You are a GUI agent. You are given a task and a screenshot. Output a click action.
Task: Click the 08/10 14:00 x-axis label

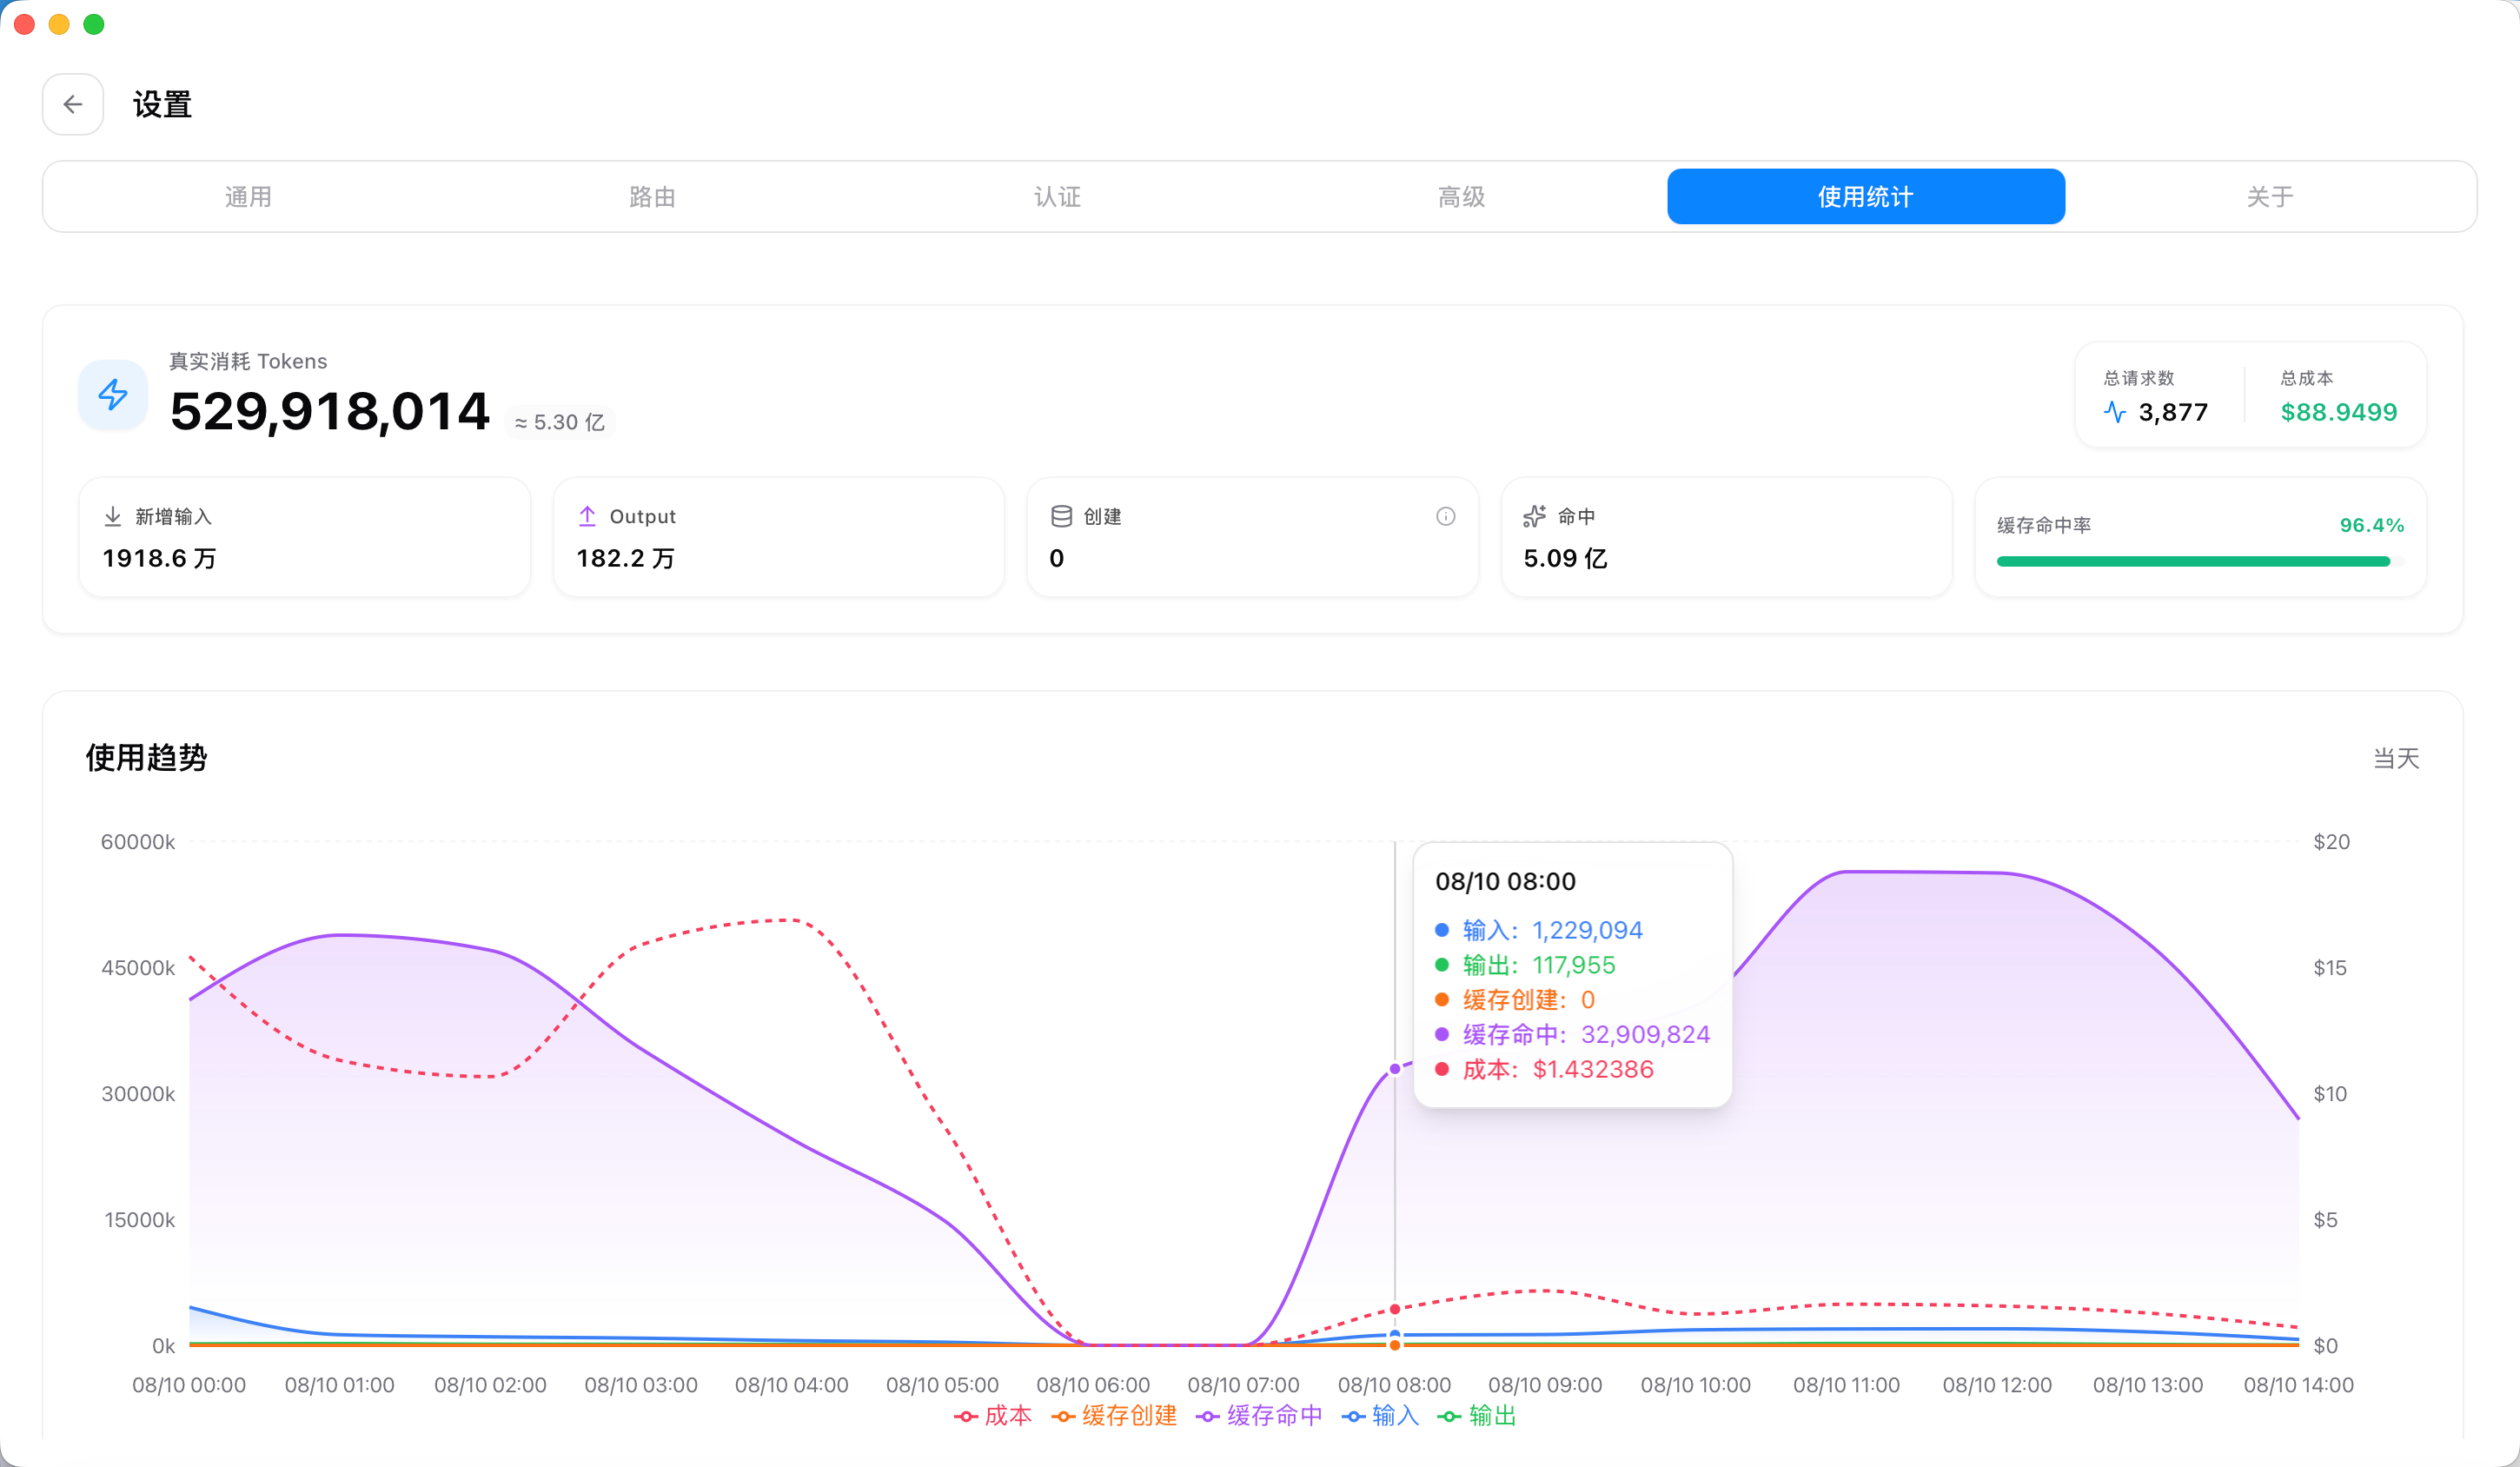2298,1385
